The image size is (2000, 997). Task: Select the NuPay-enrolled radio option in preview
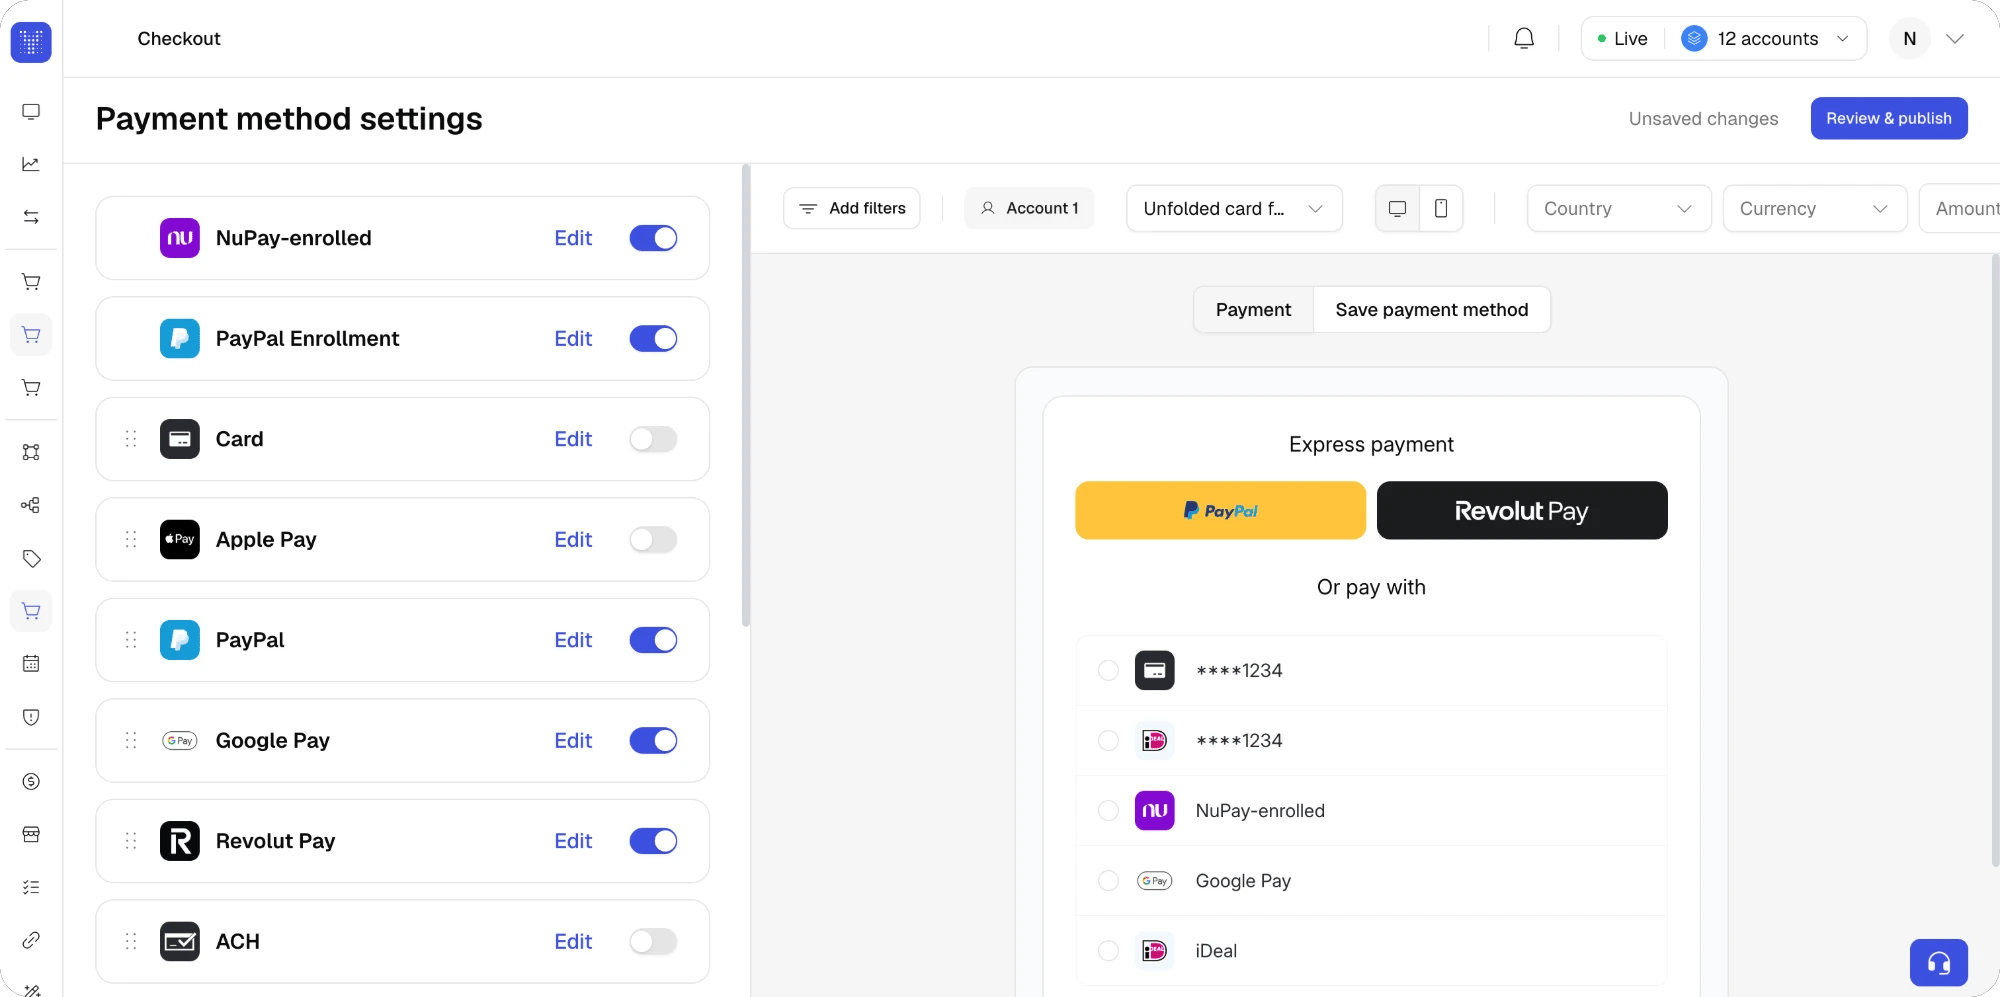(1108, 811)
